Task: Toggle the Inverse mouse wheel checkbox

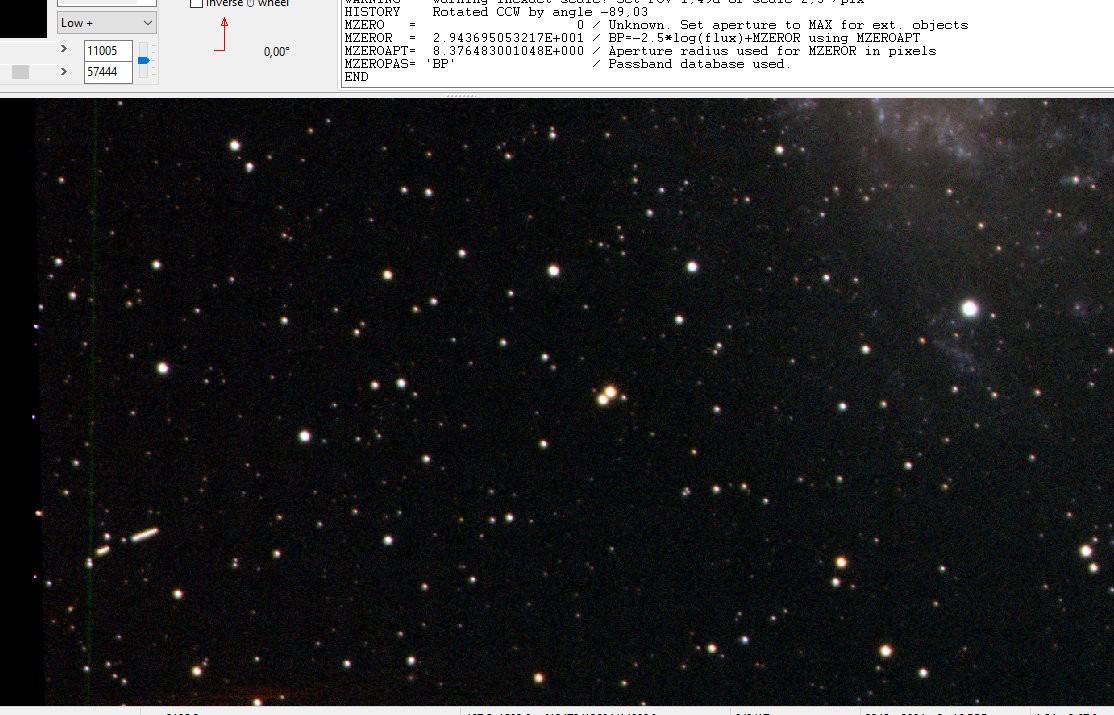Action: (x=197, y=4)
